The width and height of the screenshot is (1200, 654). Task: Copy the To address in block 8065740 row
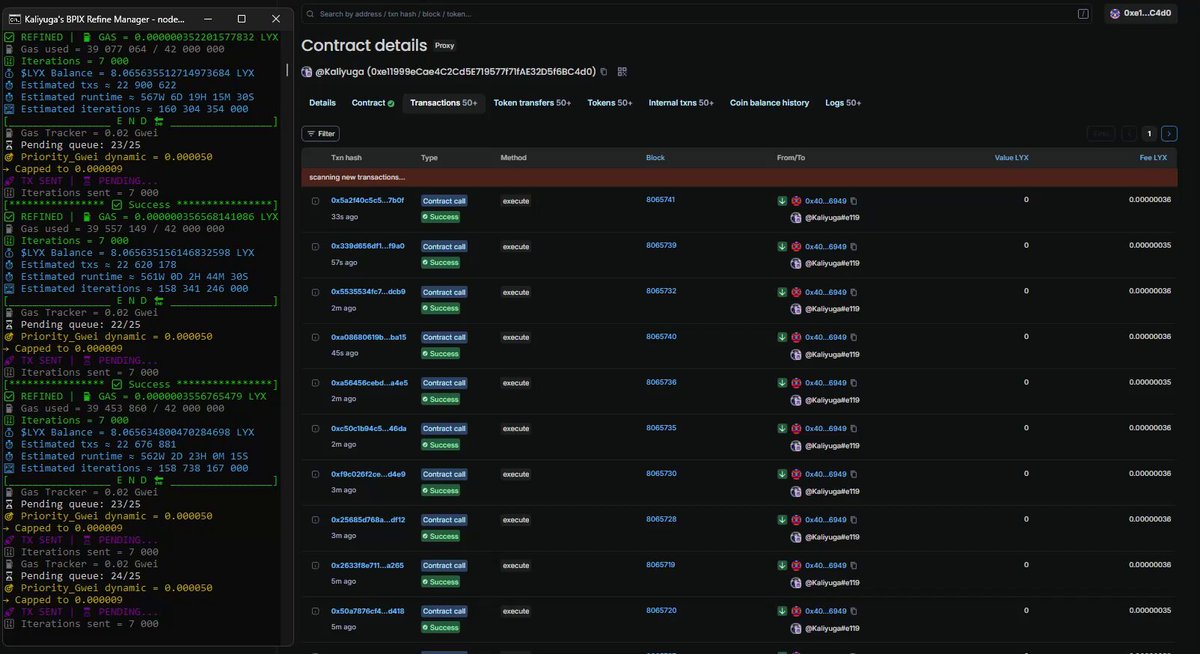pyautogui.click(x=854, y=337)
